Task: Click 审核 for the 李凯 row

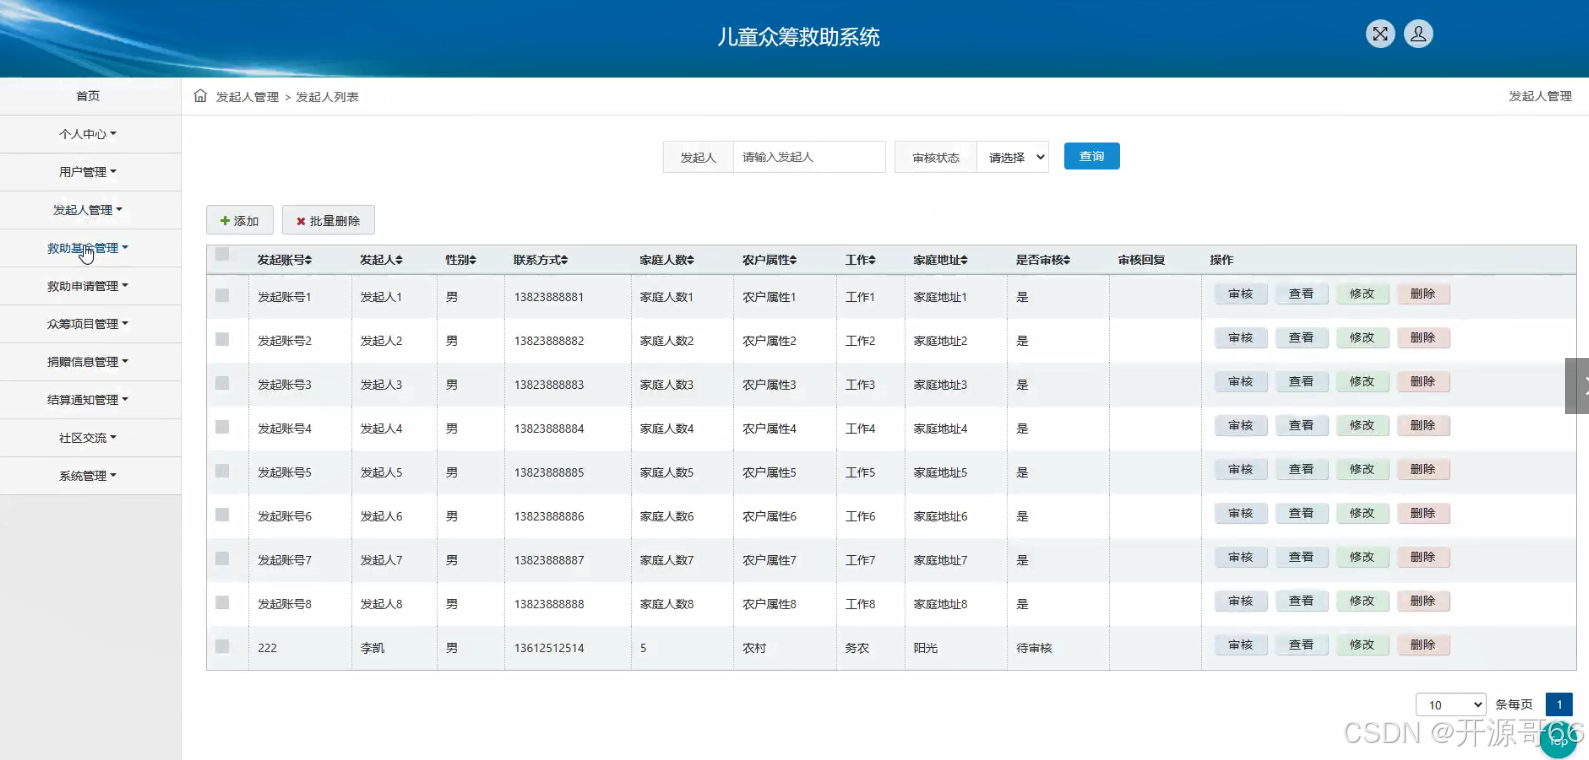Action: (1241, 645)
